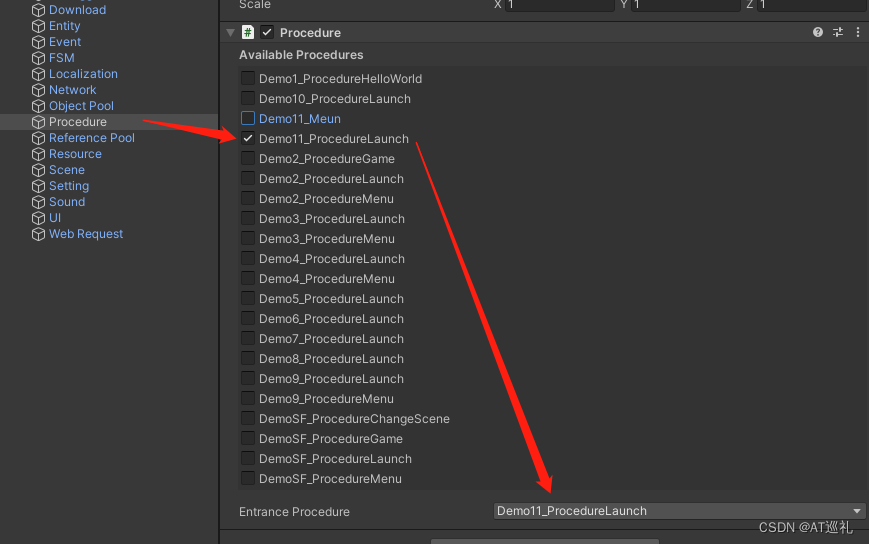Select Reference Pool in the hierarchy

pos(92,138)
